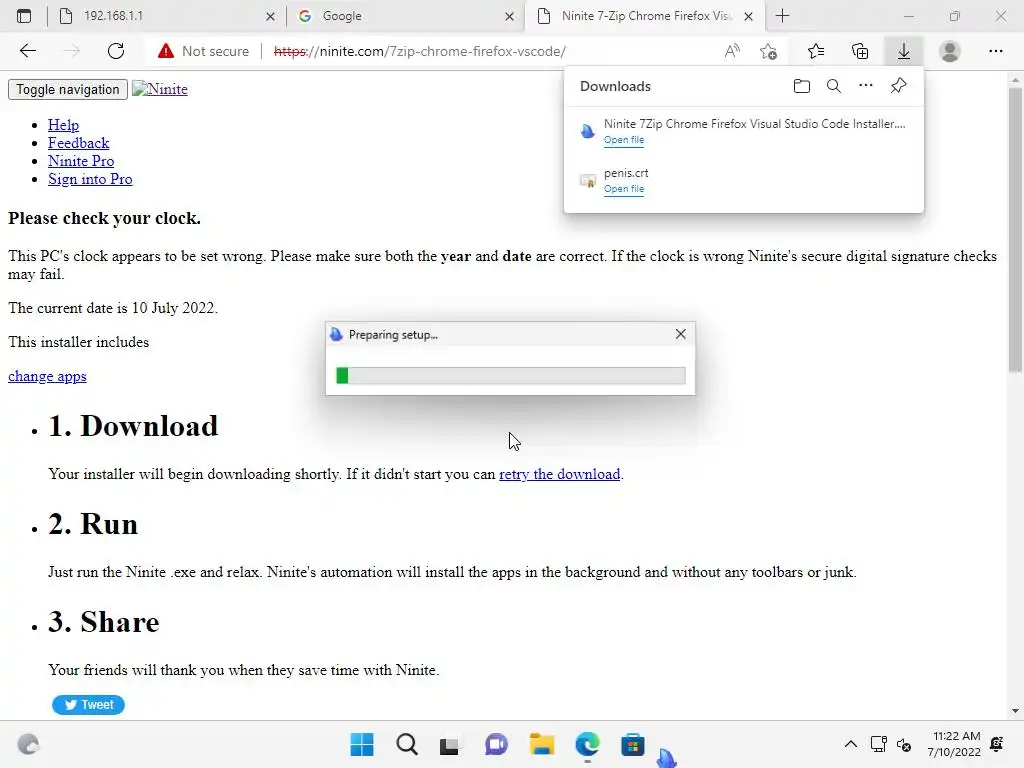This screenshot has width=1024, height=768.
Task: Switch to Microsoft Edge on taskbar
Action: click(x=587, y=744)
